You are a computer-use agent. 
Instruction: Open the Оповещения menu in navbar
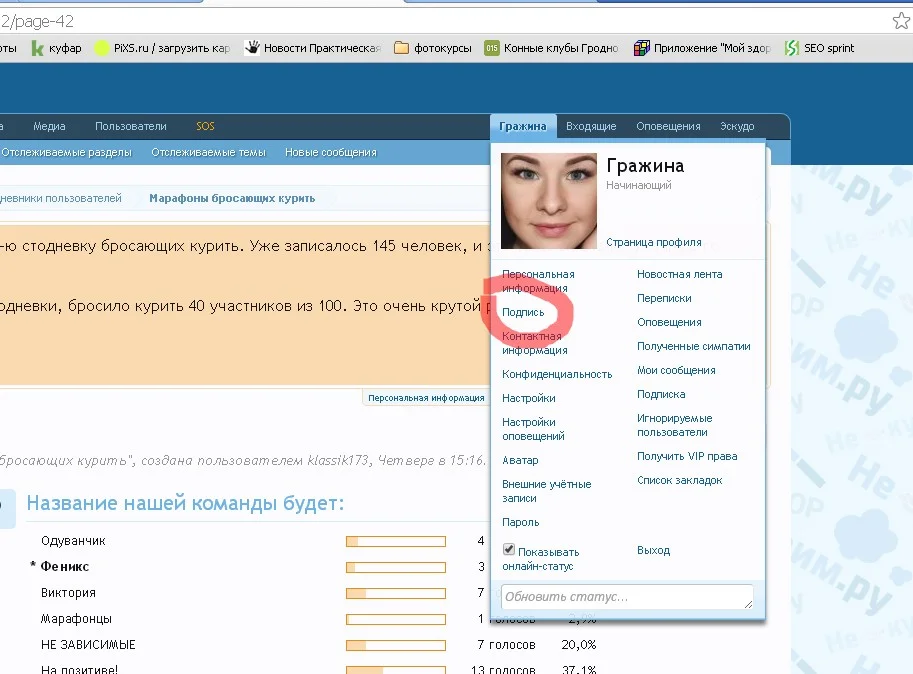click(668, 126)
